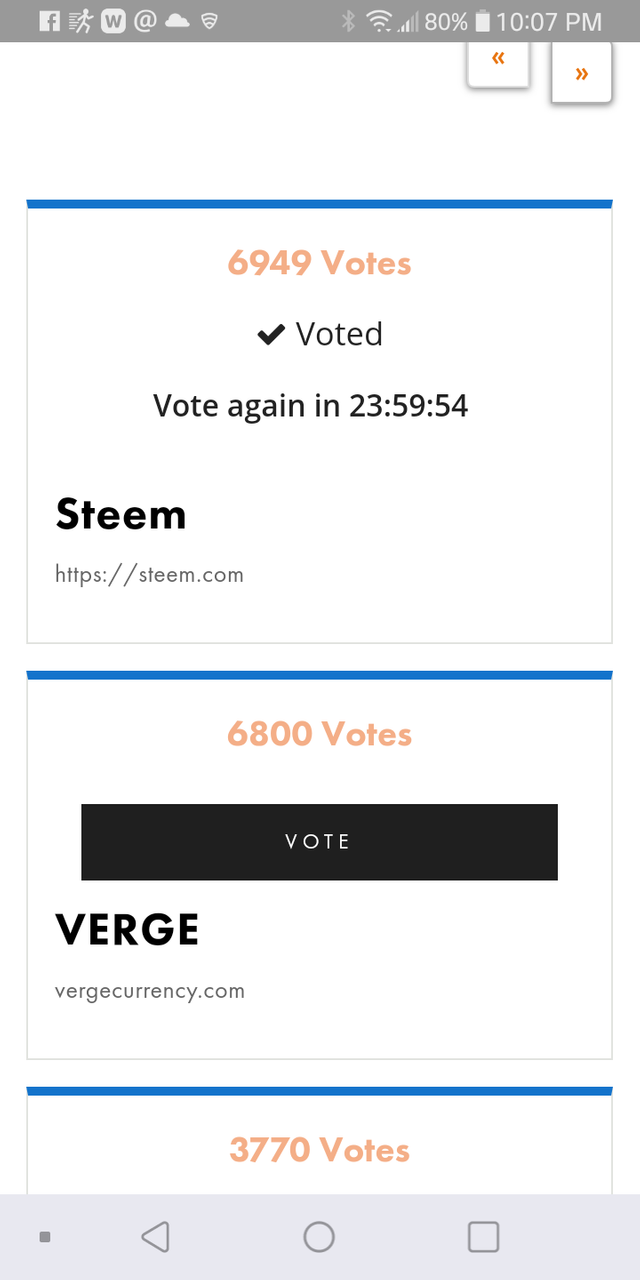Open recent apps with square button
The image size is (640, 1280).
tap(483, 1237)
